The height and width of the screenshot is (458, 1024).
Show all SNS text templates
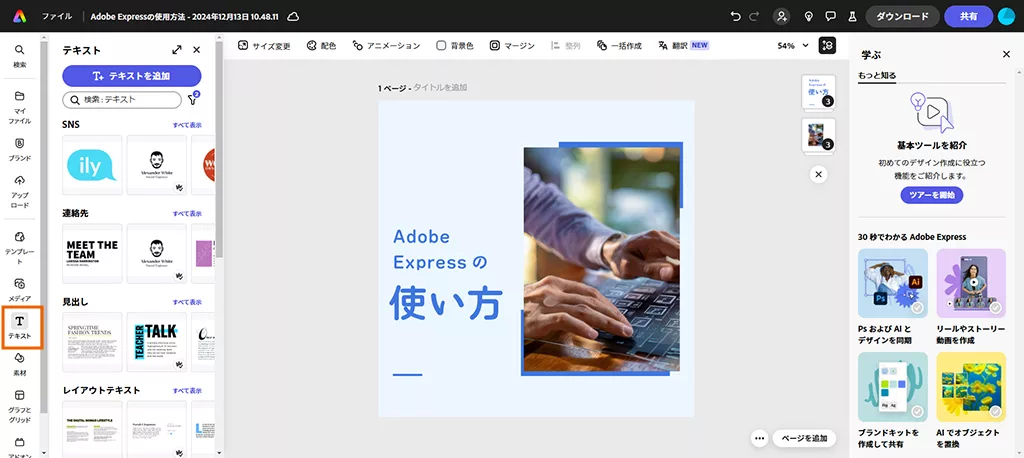click(x=187, y=125)
